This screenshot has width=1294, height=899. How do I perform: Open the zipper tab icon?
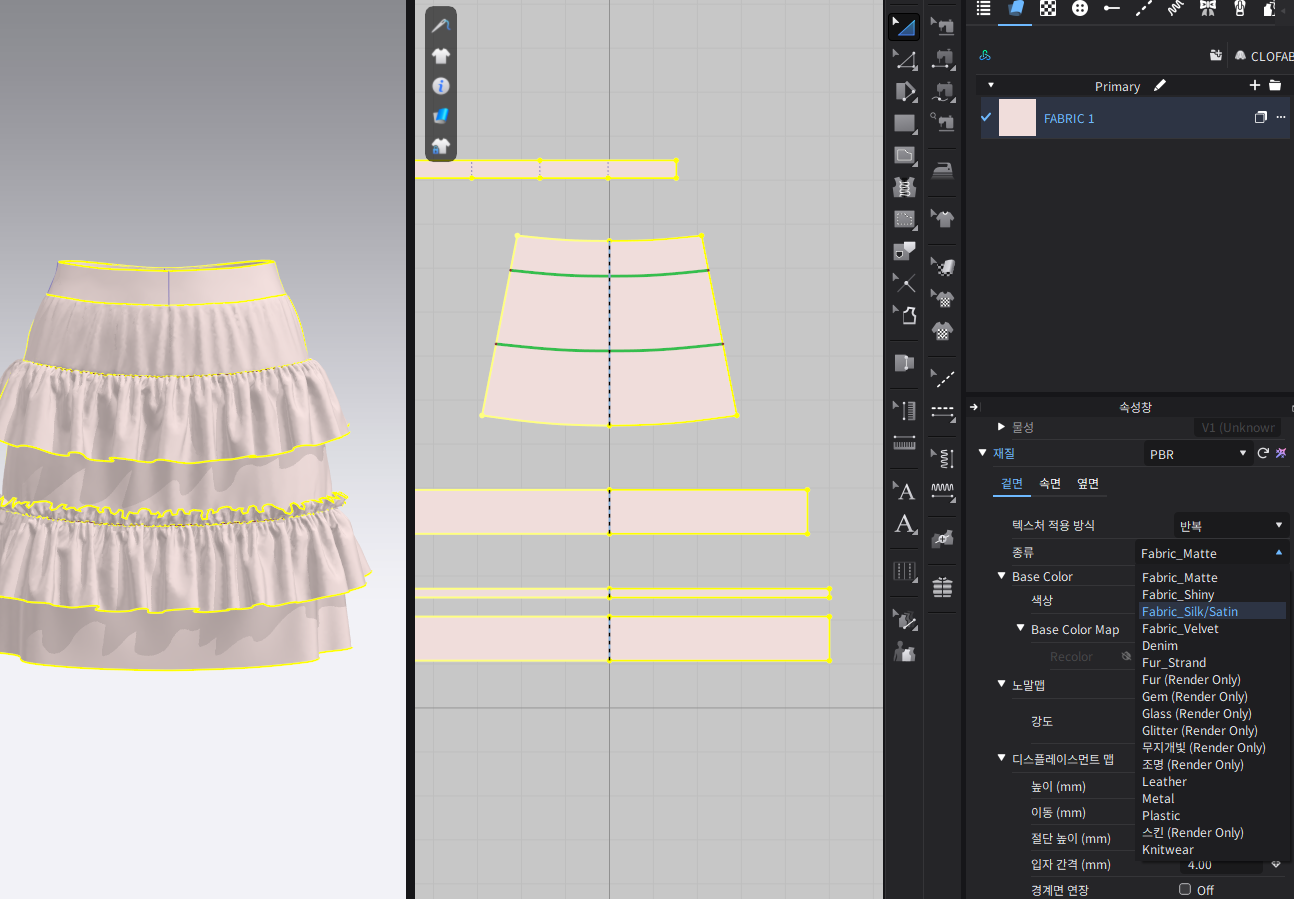pos(1239,9)
